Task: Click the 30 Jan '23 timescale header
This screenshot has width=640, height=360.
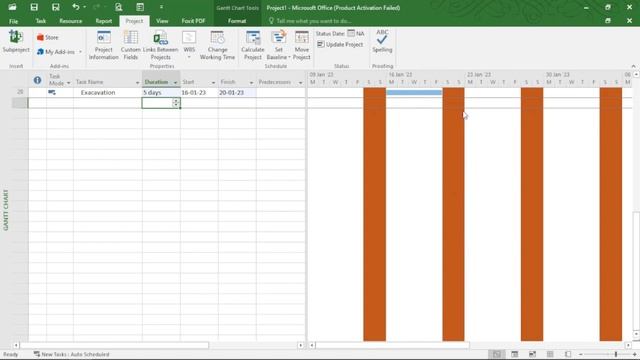Action: (x=558, y=75)
